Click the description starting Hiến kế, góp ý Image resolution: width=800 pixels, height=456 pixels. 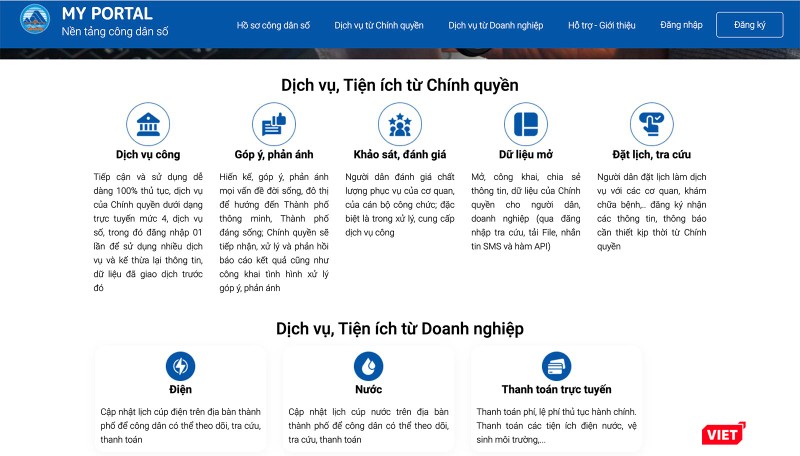point(274,232)
